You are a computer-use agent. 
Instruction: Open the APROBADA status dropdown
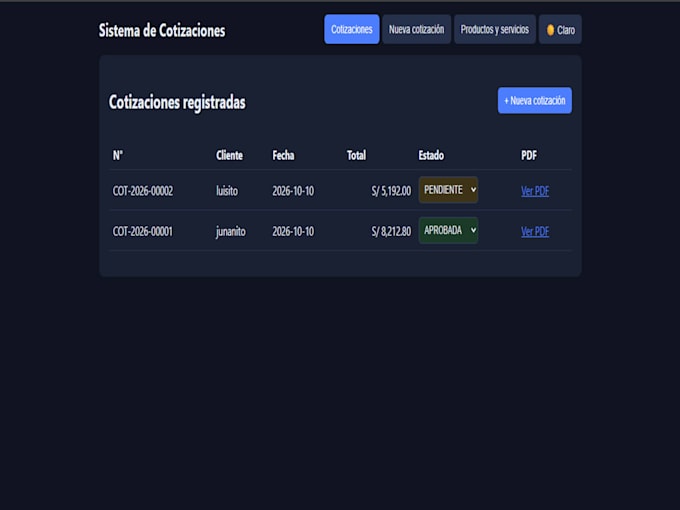[448, 230]
